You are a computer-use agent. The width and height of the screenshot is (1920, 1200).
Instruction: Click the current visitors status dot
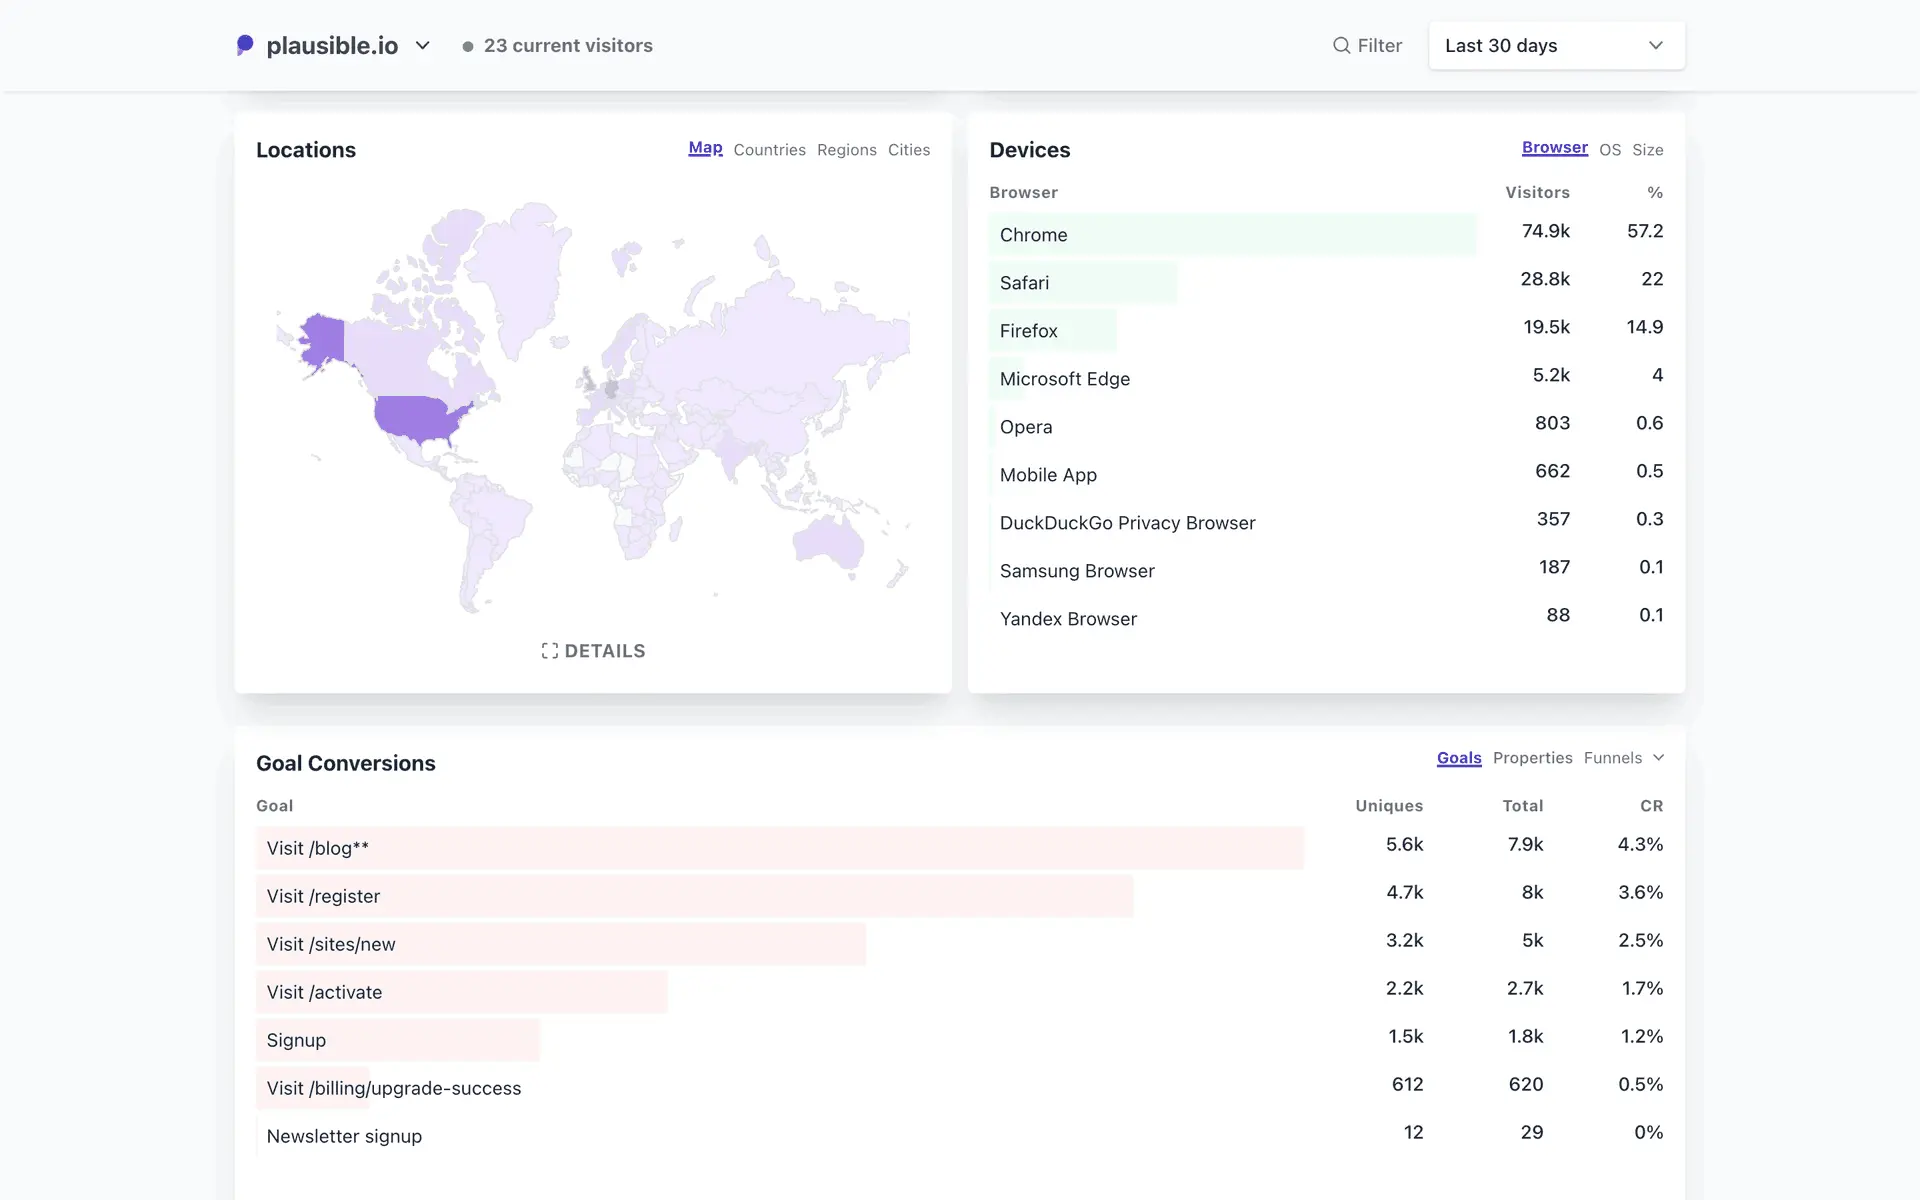(x=467, y=46)
